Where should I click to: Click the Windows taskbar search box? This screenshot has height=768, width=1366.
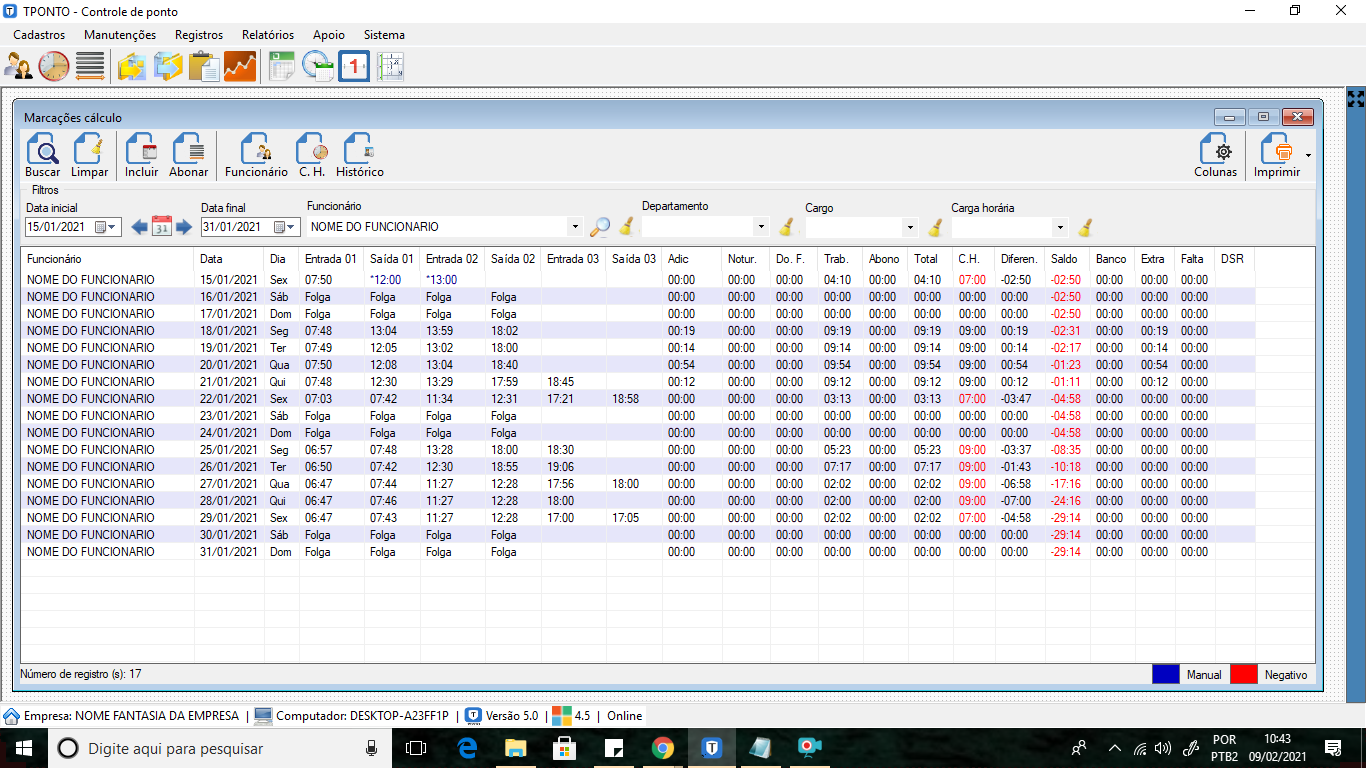(x=219, y=748)
